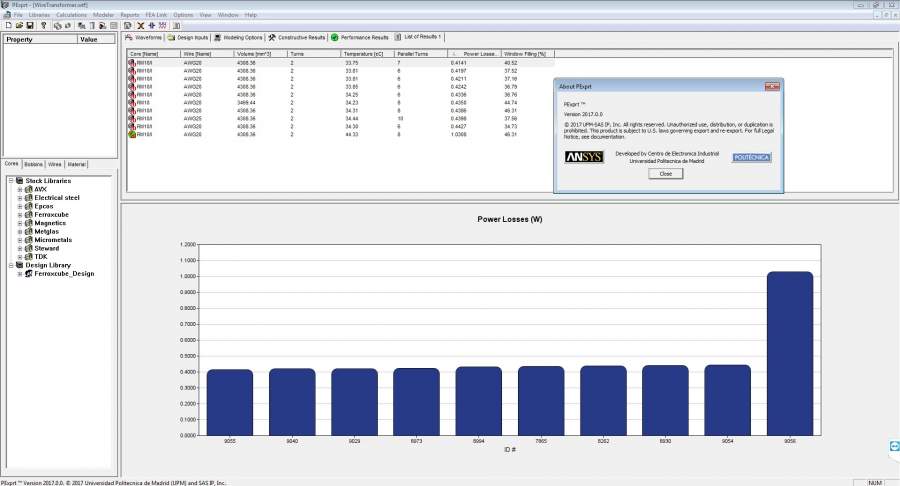The width and height of the screenshot is (900, 486).
Task: Click the red icon on the first result row
Action: pos(132,63)
